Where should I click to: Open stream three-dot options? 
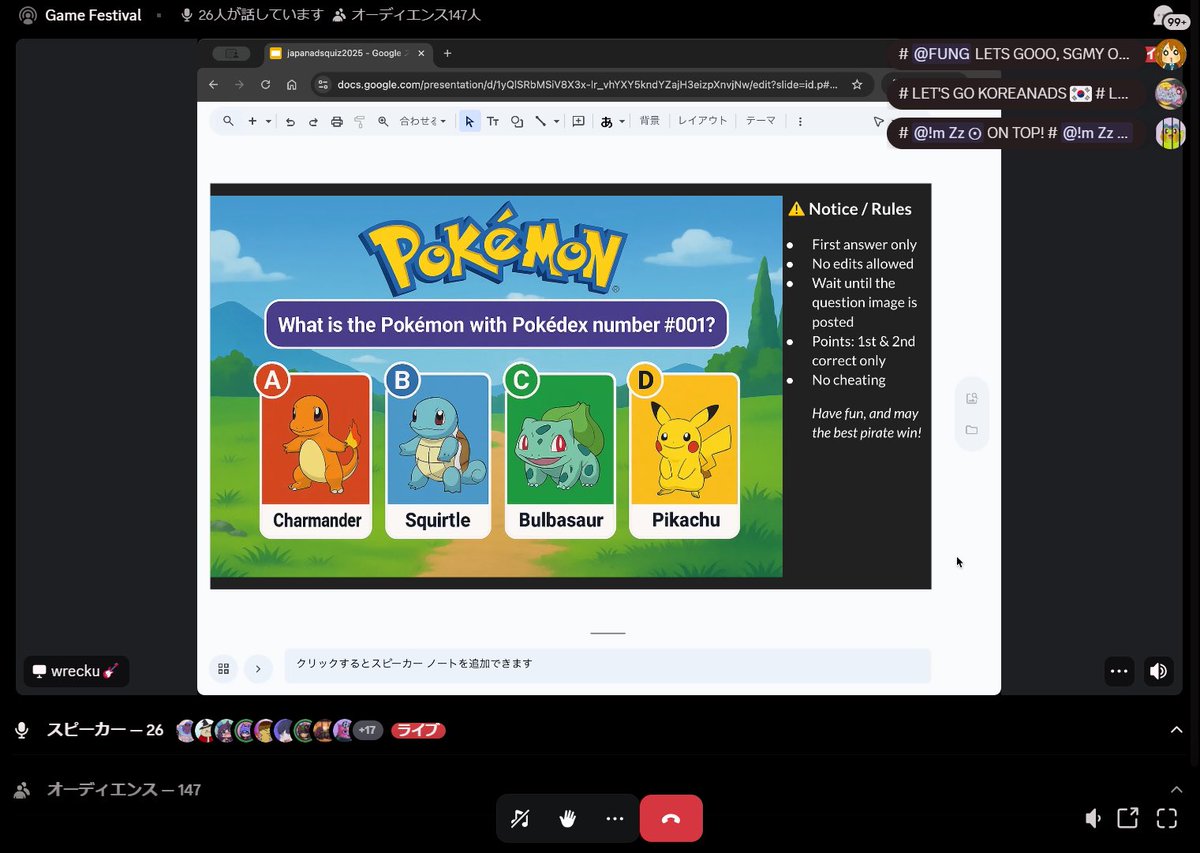click(x=1119, y=671)
